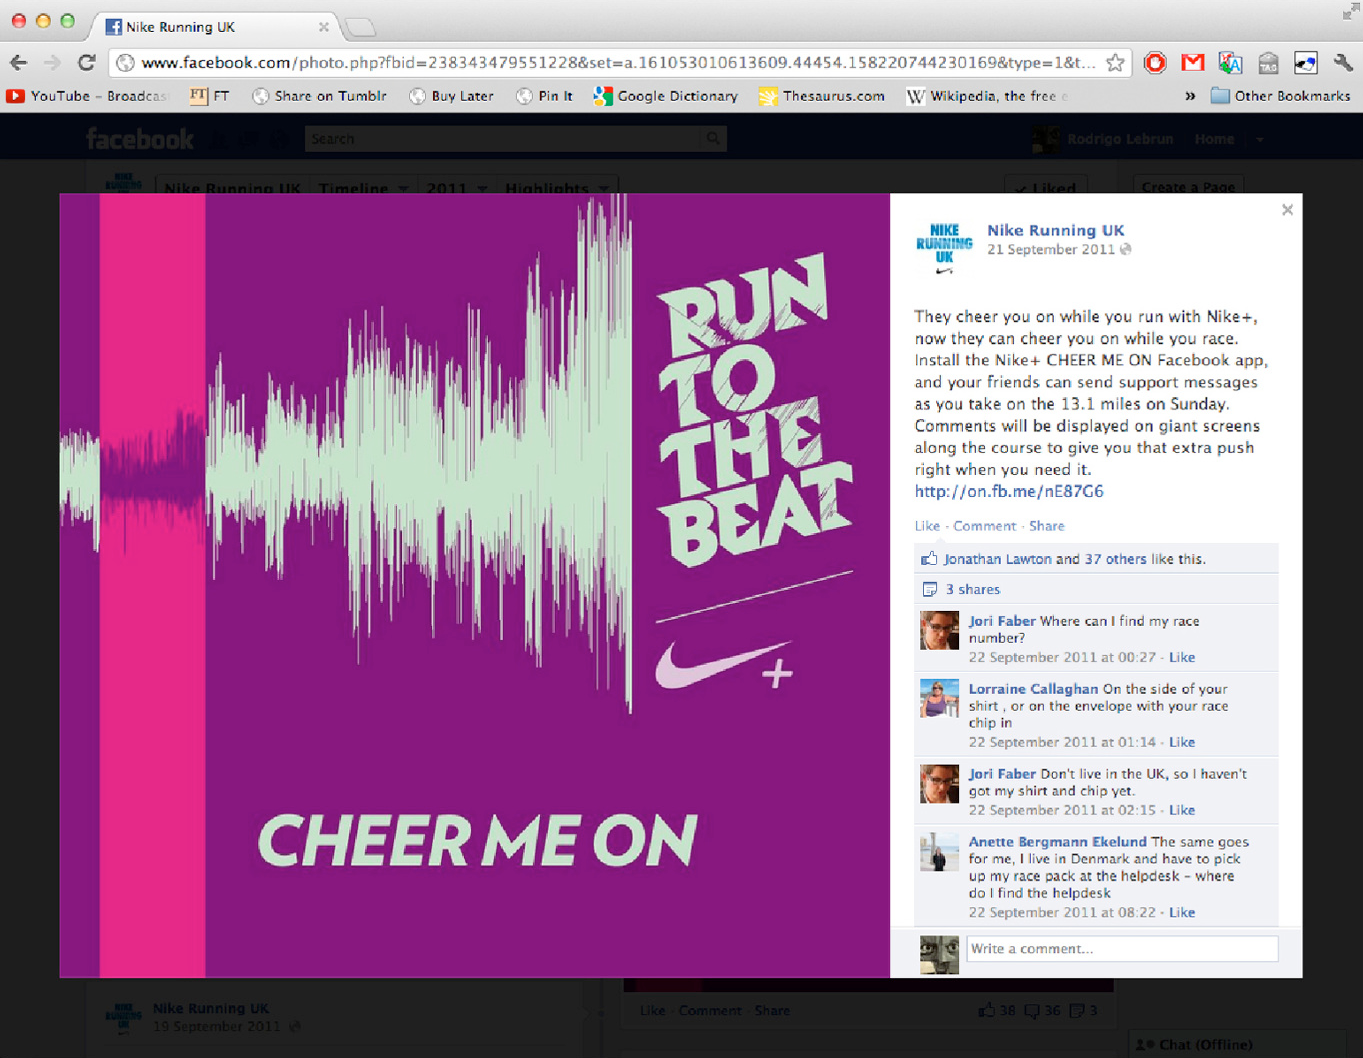Click the shares icon beside 3 shares

pyautogui.click(x=929, y=589)
